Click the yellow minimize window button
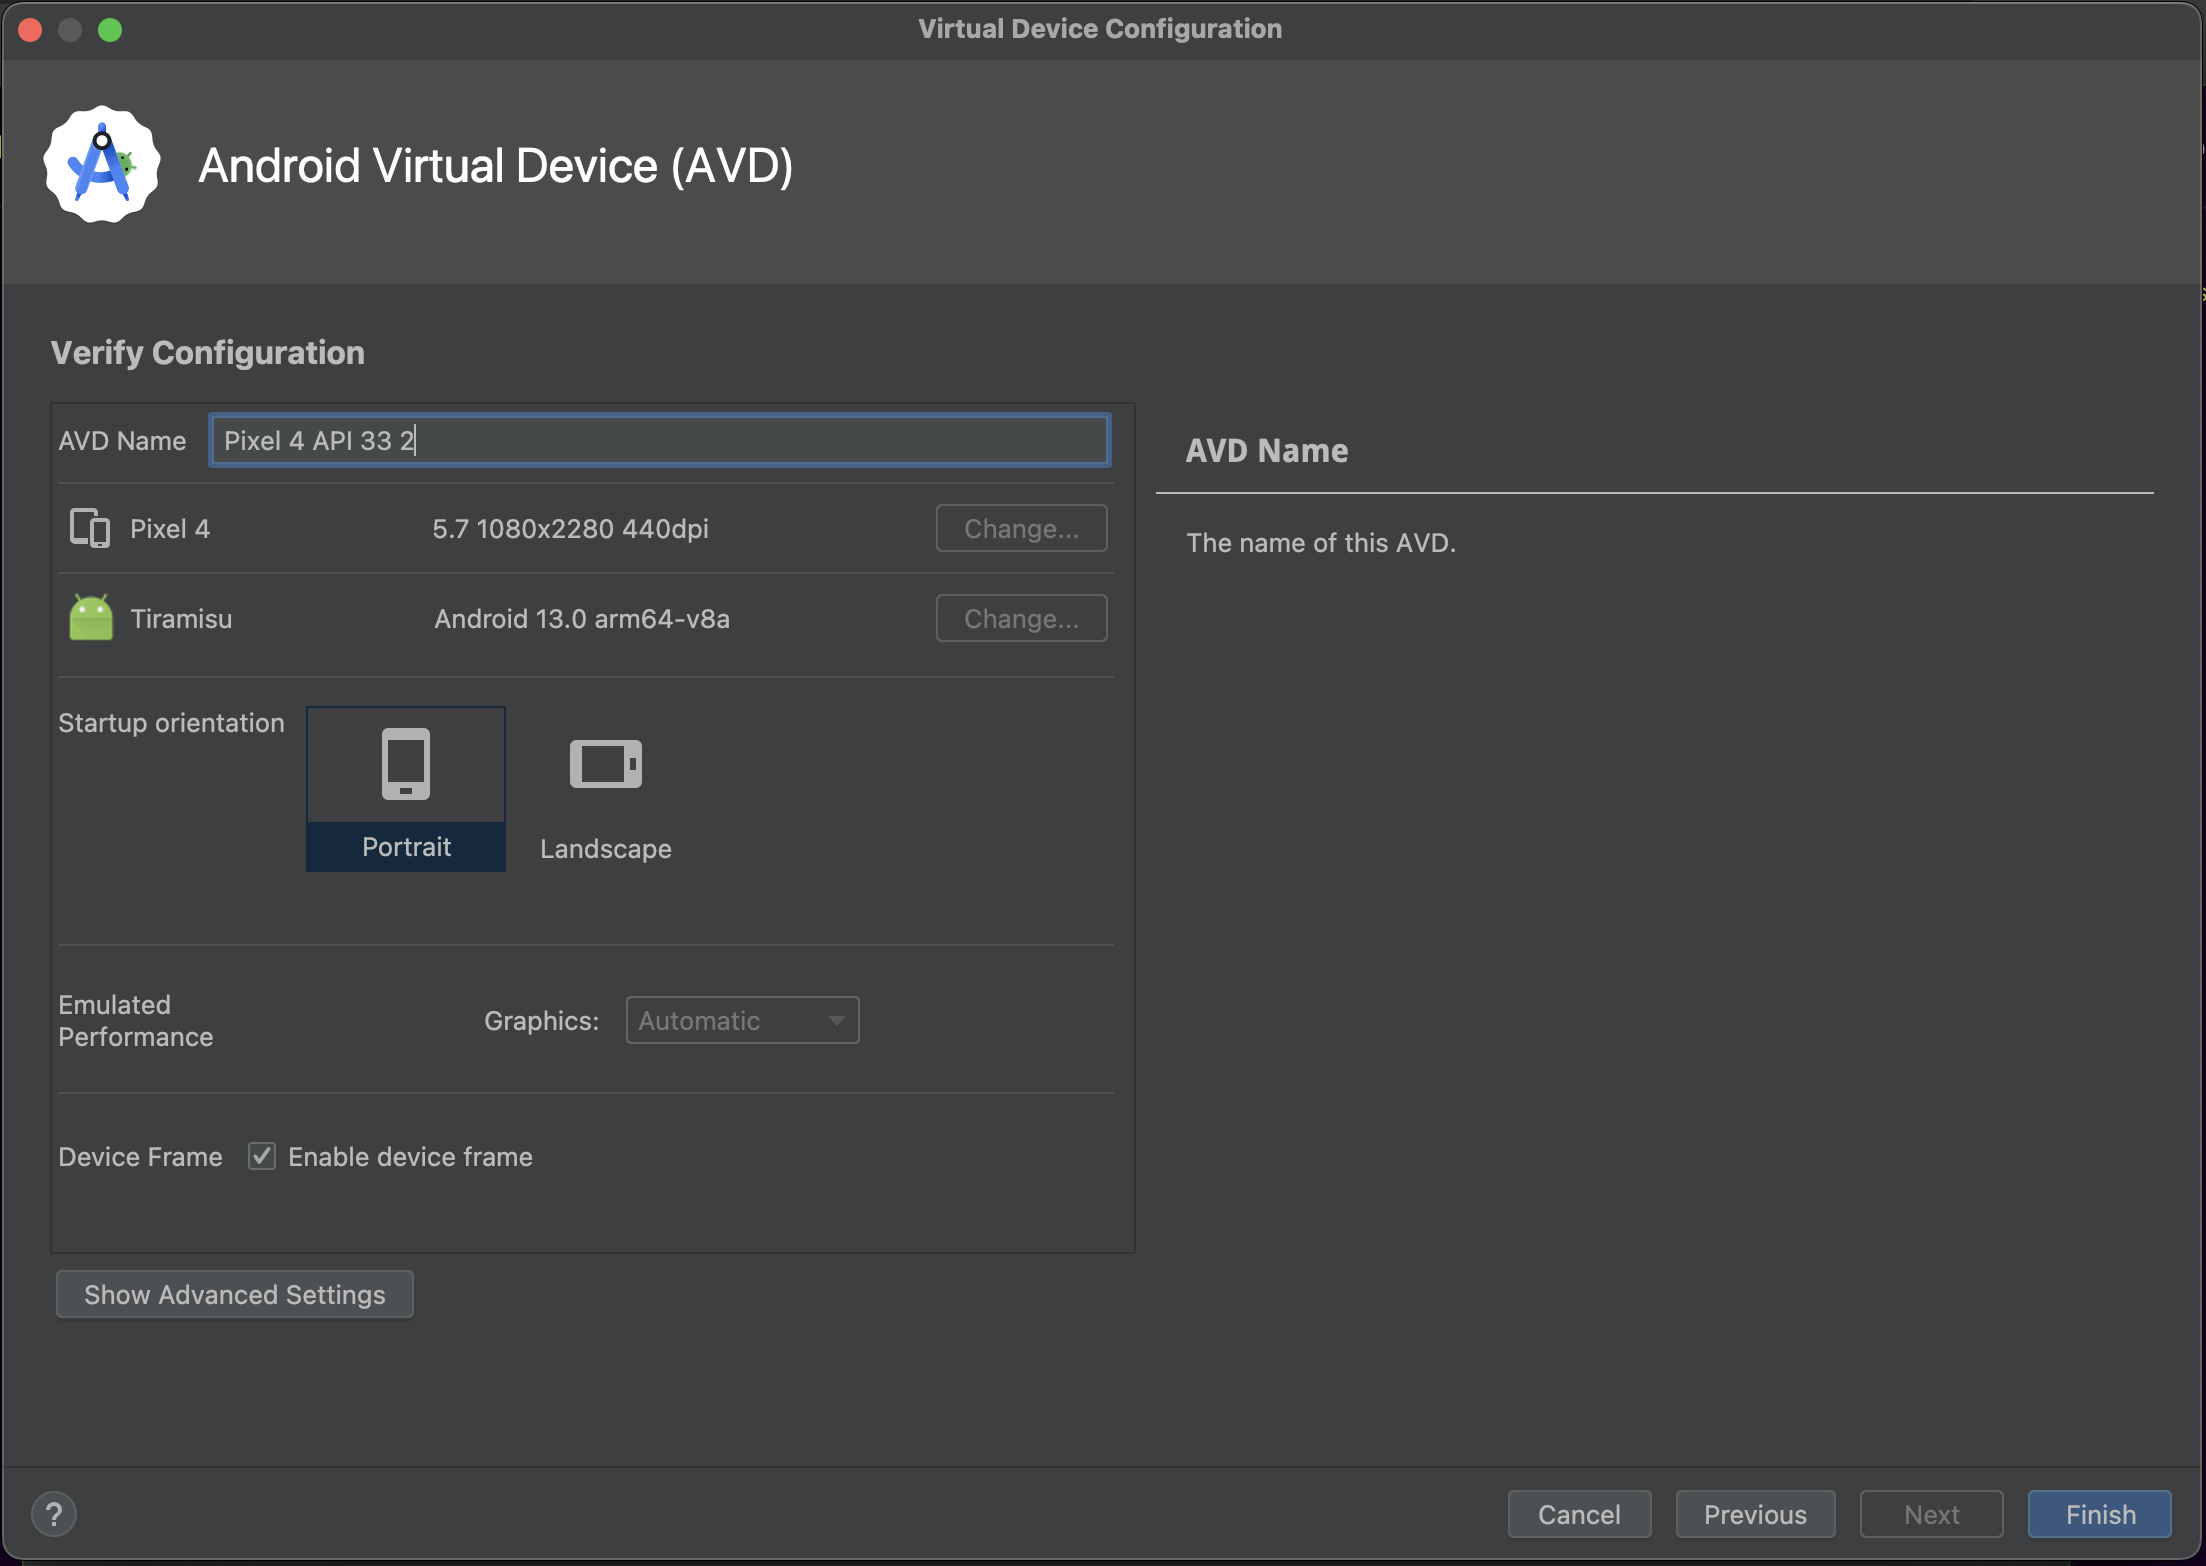The width and height of the screenshot is (2206, 1566). 70,29
